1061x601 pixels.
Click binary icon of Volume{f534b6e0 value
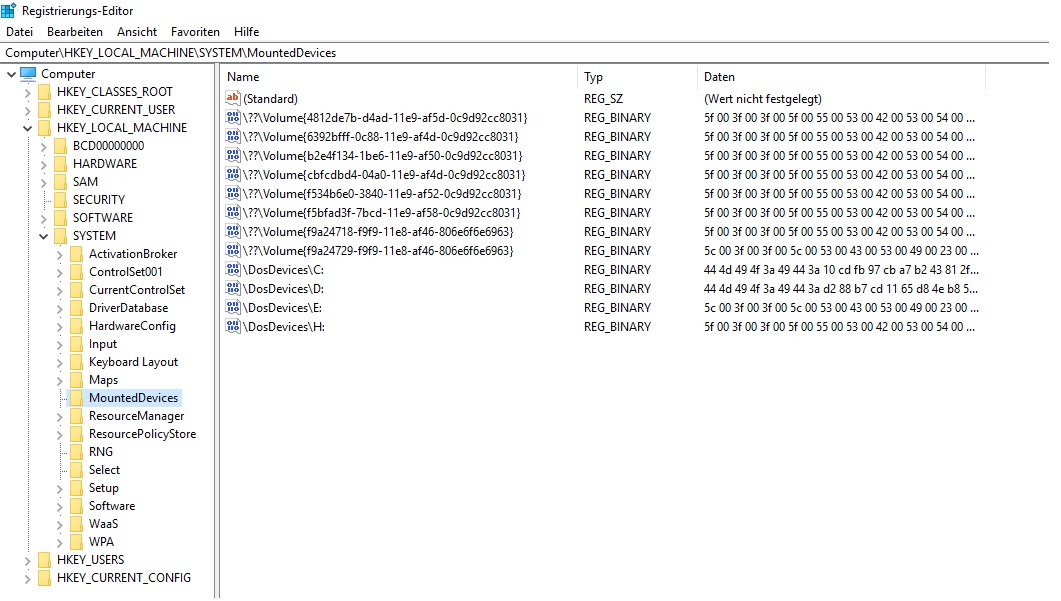click(233, 193)
